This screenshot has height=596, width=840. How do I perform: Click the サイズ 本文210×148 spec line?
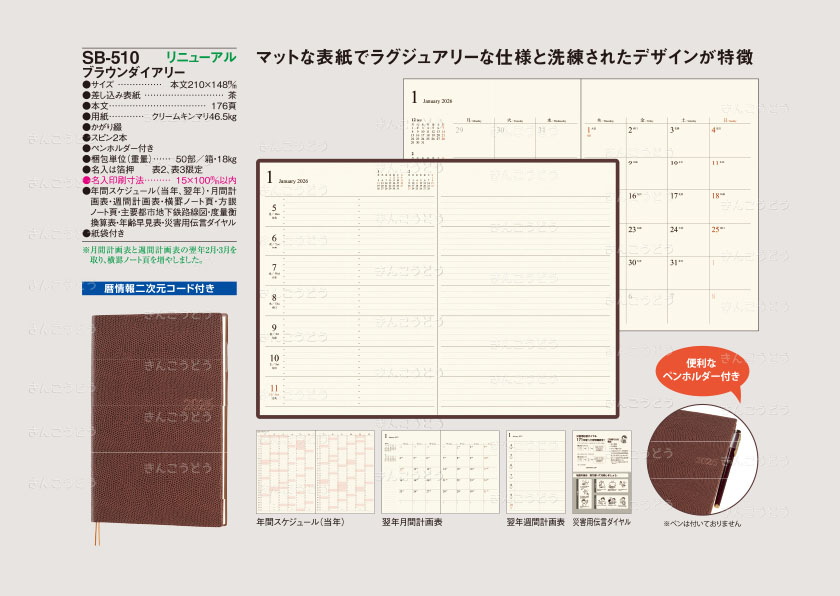tap(159, 85)
